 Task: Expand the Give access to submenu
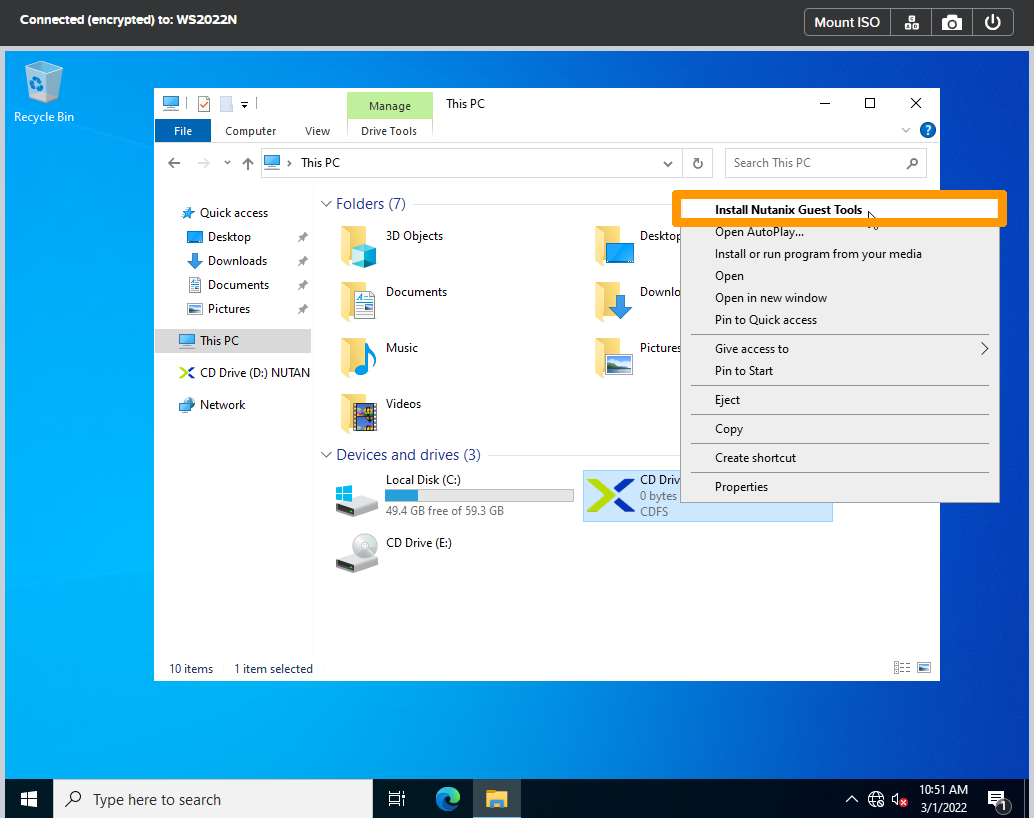pyautogui.click(x=984, y=349)
